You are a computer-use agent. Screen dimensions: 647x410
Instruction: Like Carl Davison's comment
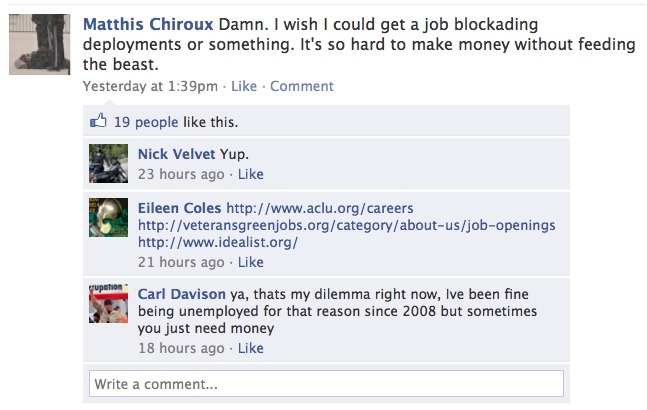[x=250, y=348]
